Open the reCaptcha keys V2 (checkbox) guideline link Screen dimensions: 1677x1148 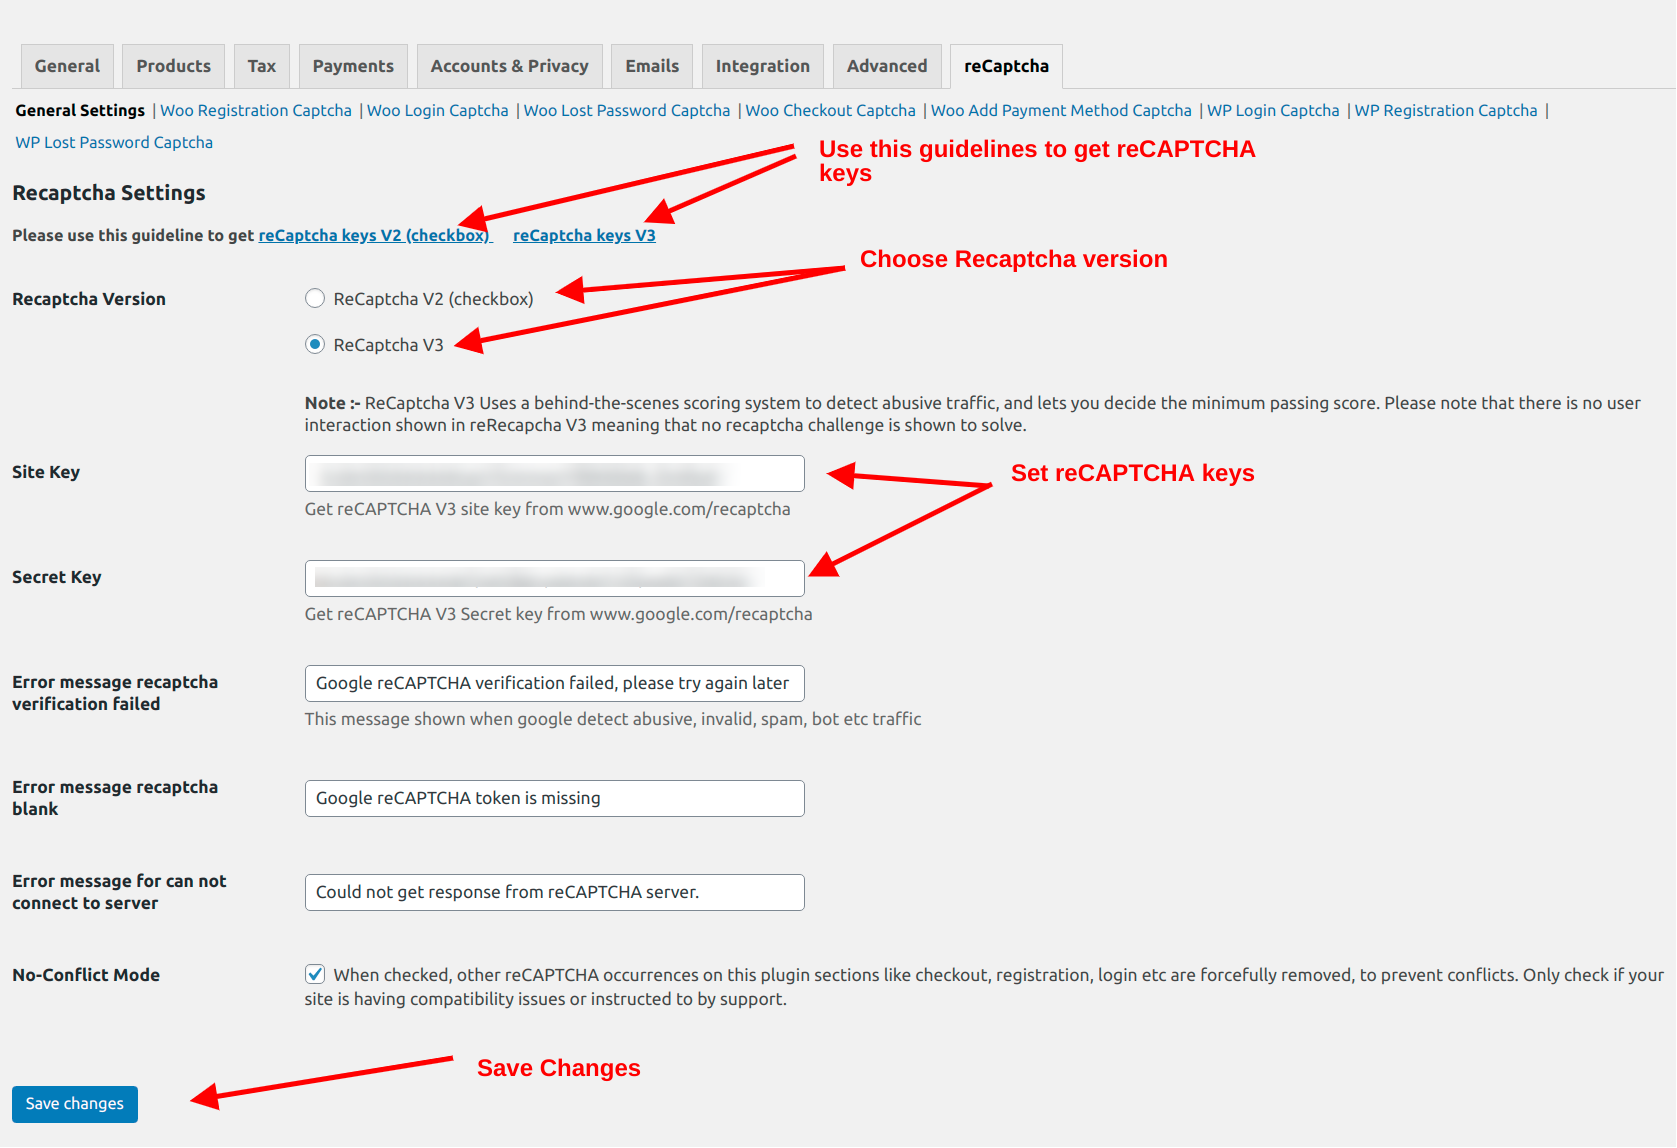374,235
